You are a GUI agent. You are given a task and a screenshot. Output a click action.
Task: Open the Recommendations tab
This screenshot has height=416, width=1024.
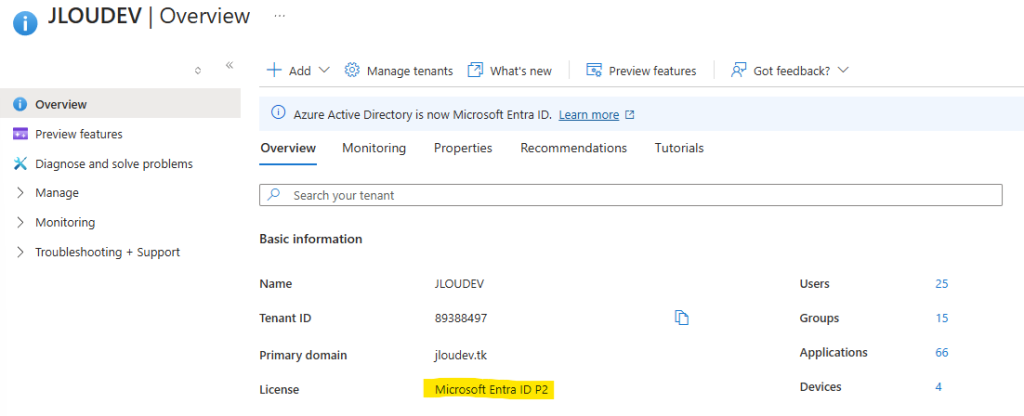tap(573, 148)
